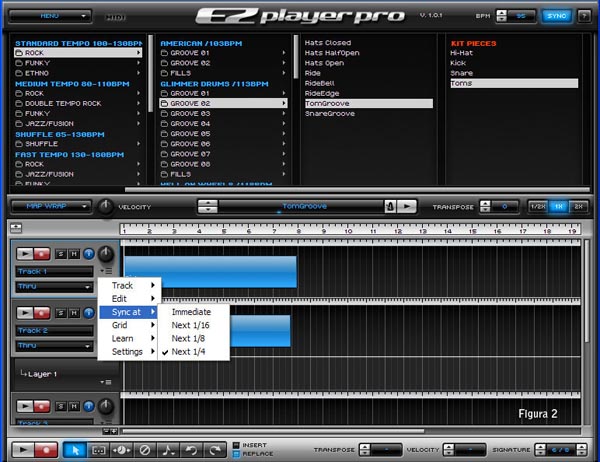Select the note edit tool
Viewport: 600px width, 462px height.
[168, 450]
